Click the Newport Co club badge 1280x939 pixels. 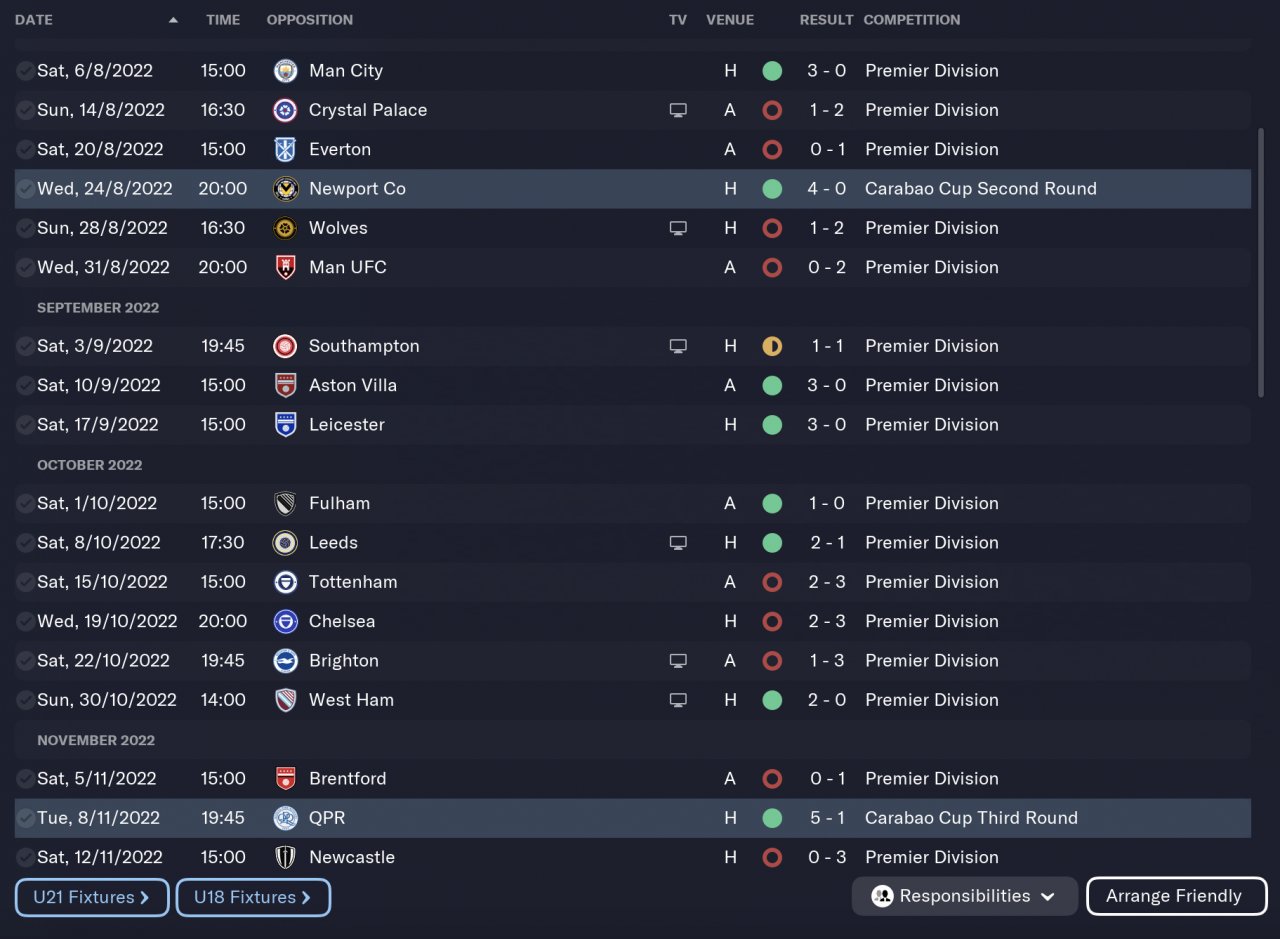[x=285, y=189]
